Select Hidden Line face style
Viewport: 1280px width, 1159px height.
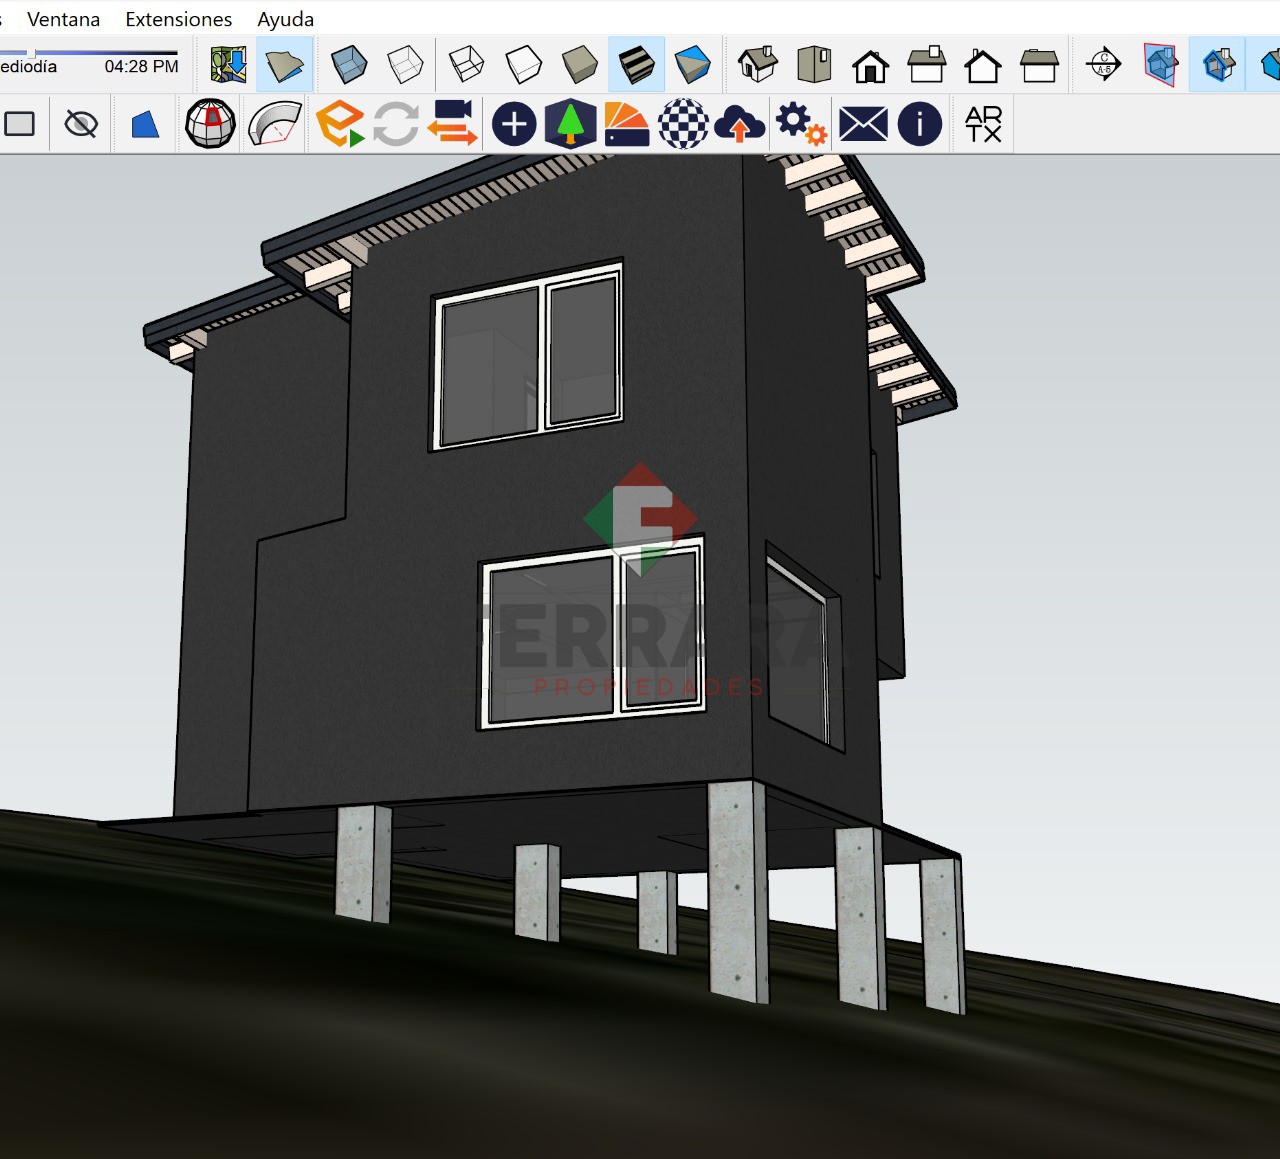[x=523, y=65]
